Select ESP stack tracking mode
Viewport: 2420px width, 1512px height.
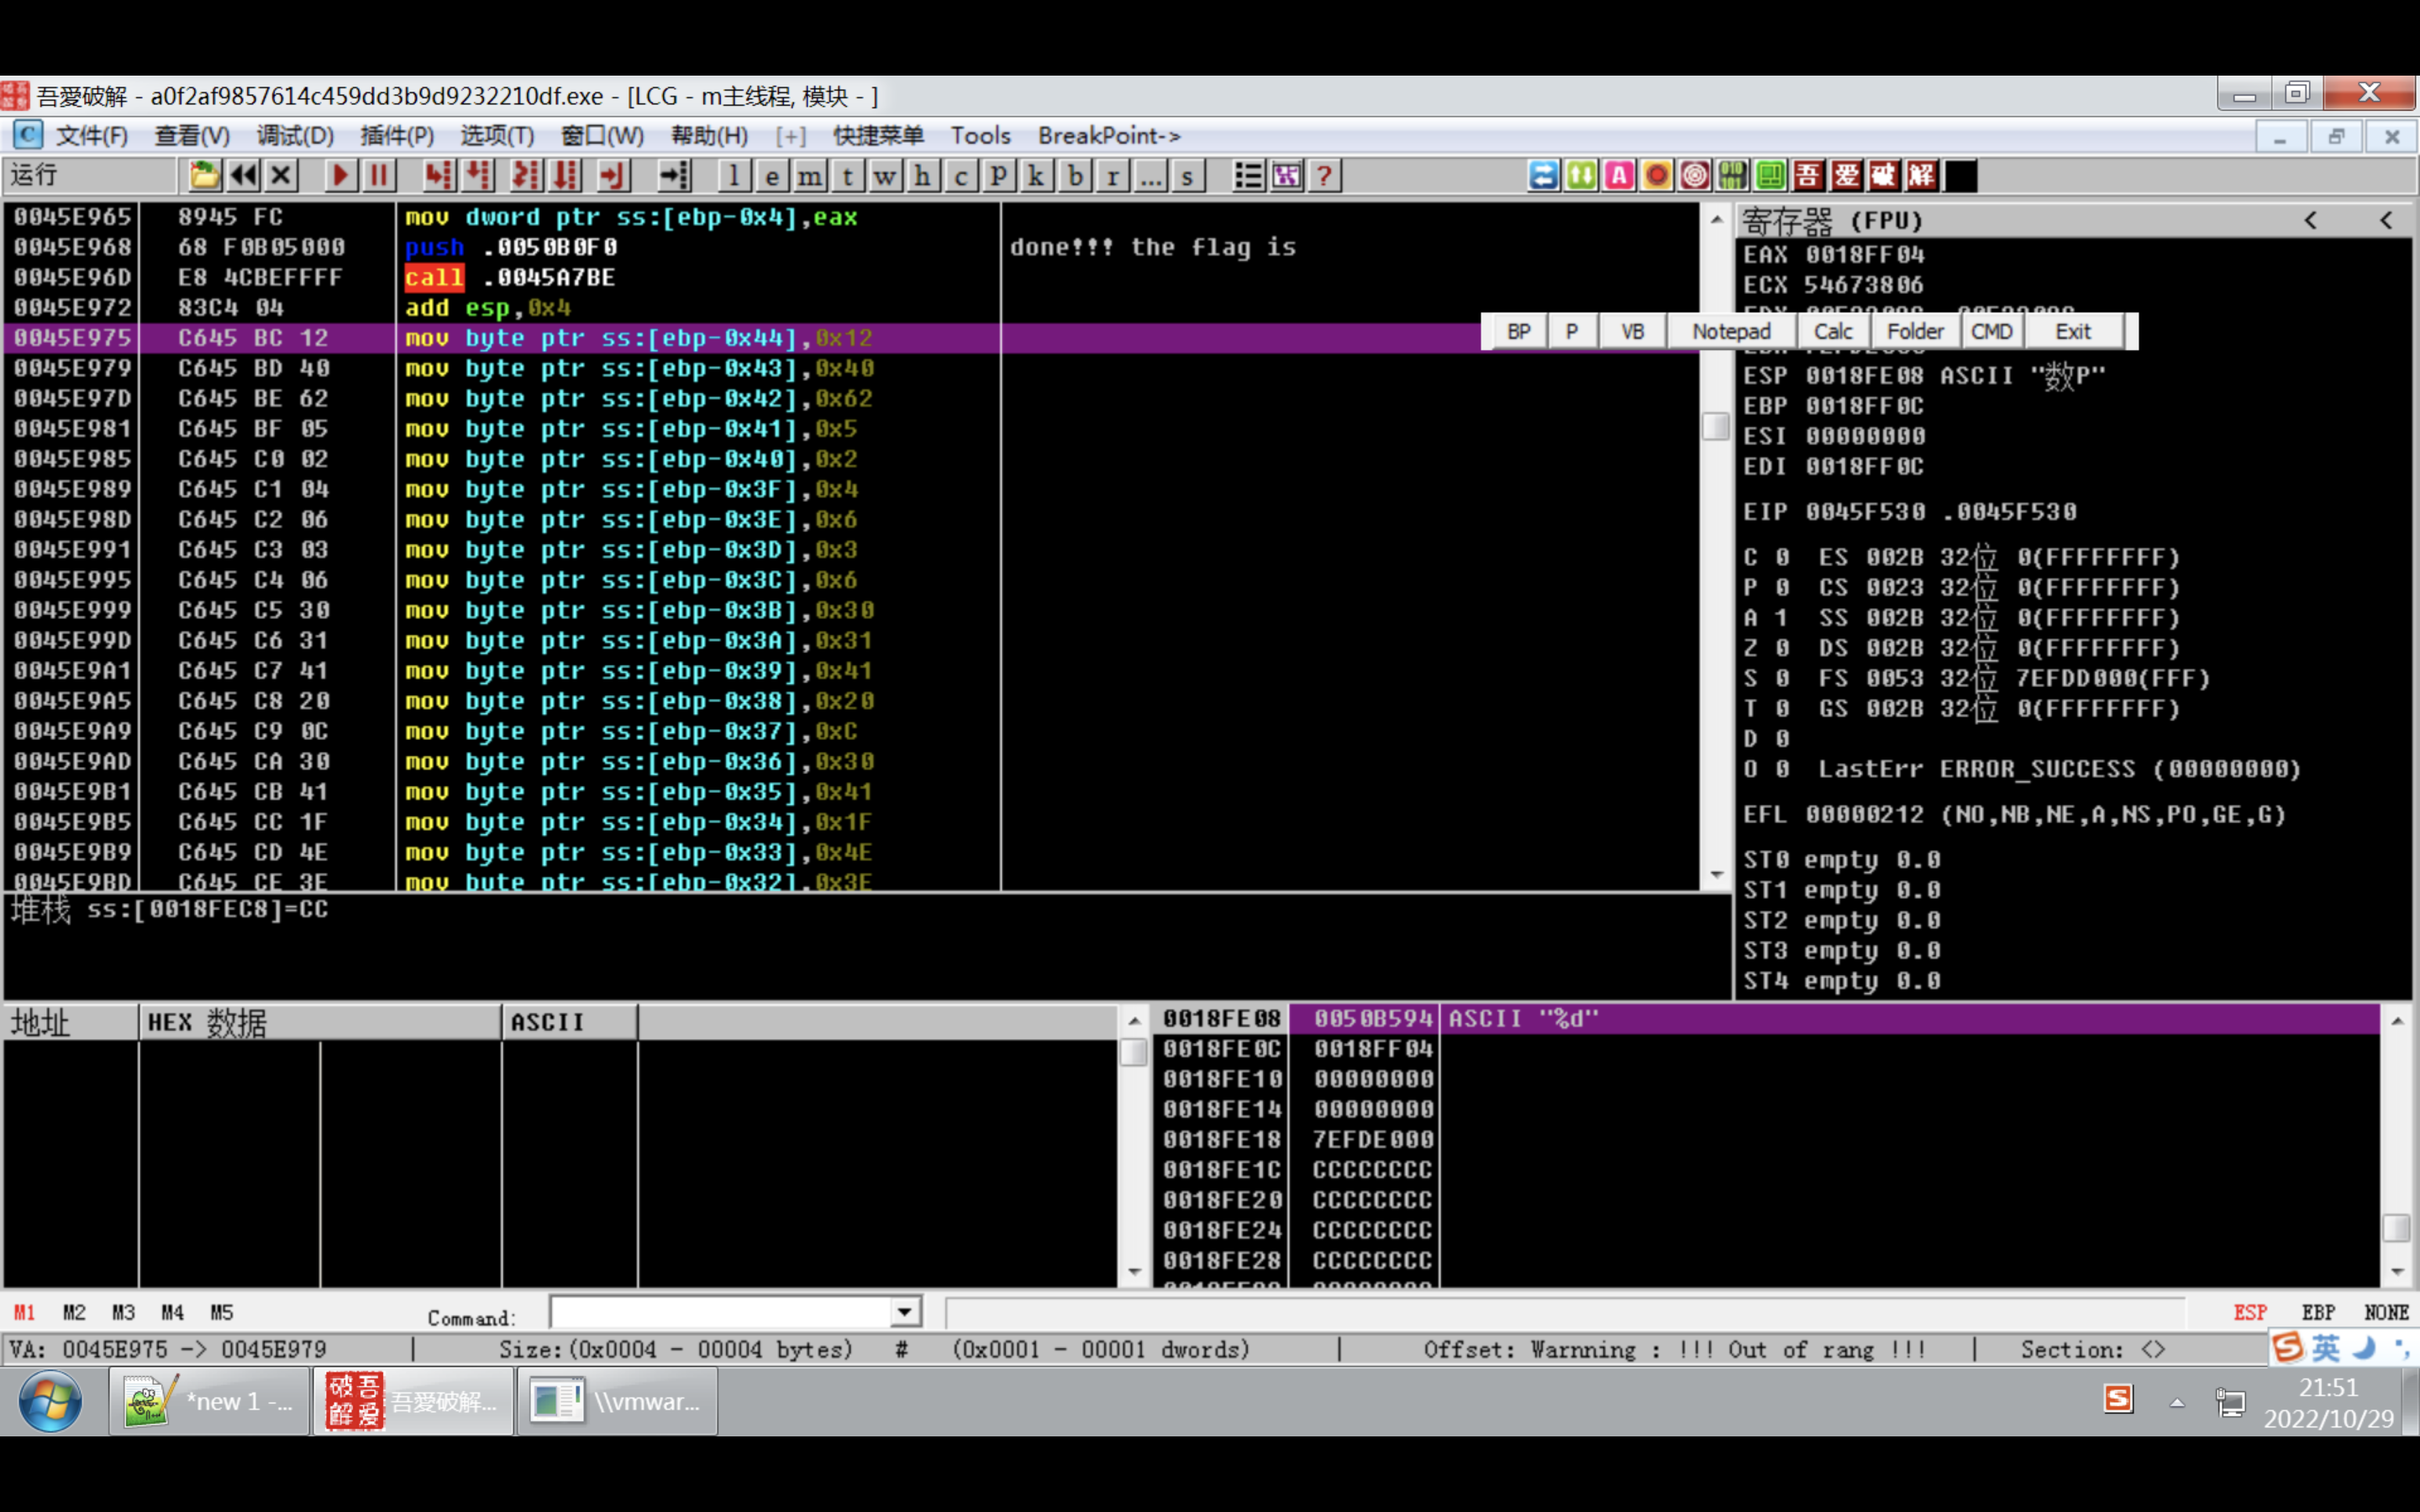click(2250, 1312)
